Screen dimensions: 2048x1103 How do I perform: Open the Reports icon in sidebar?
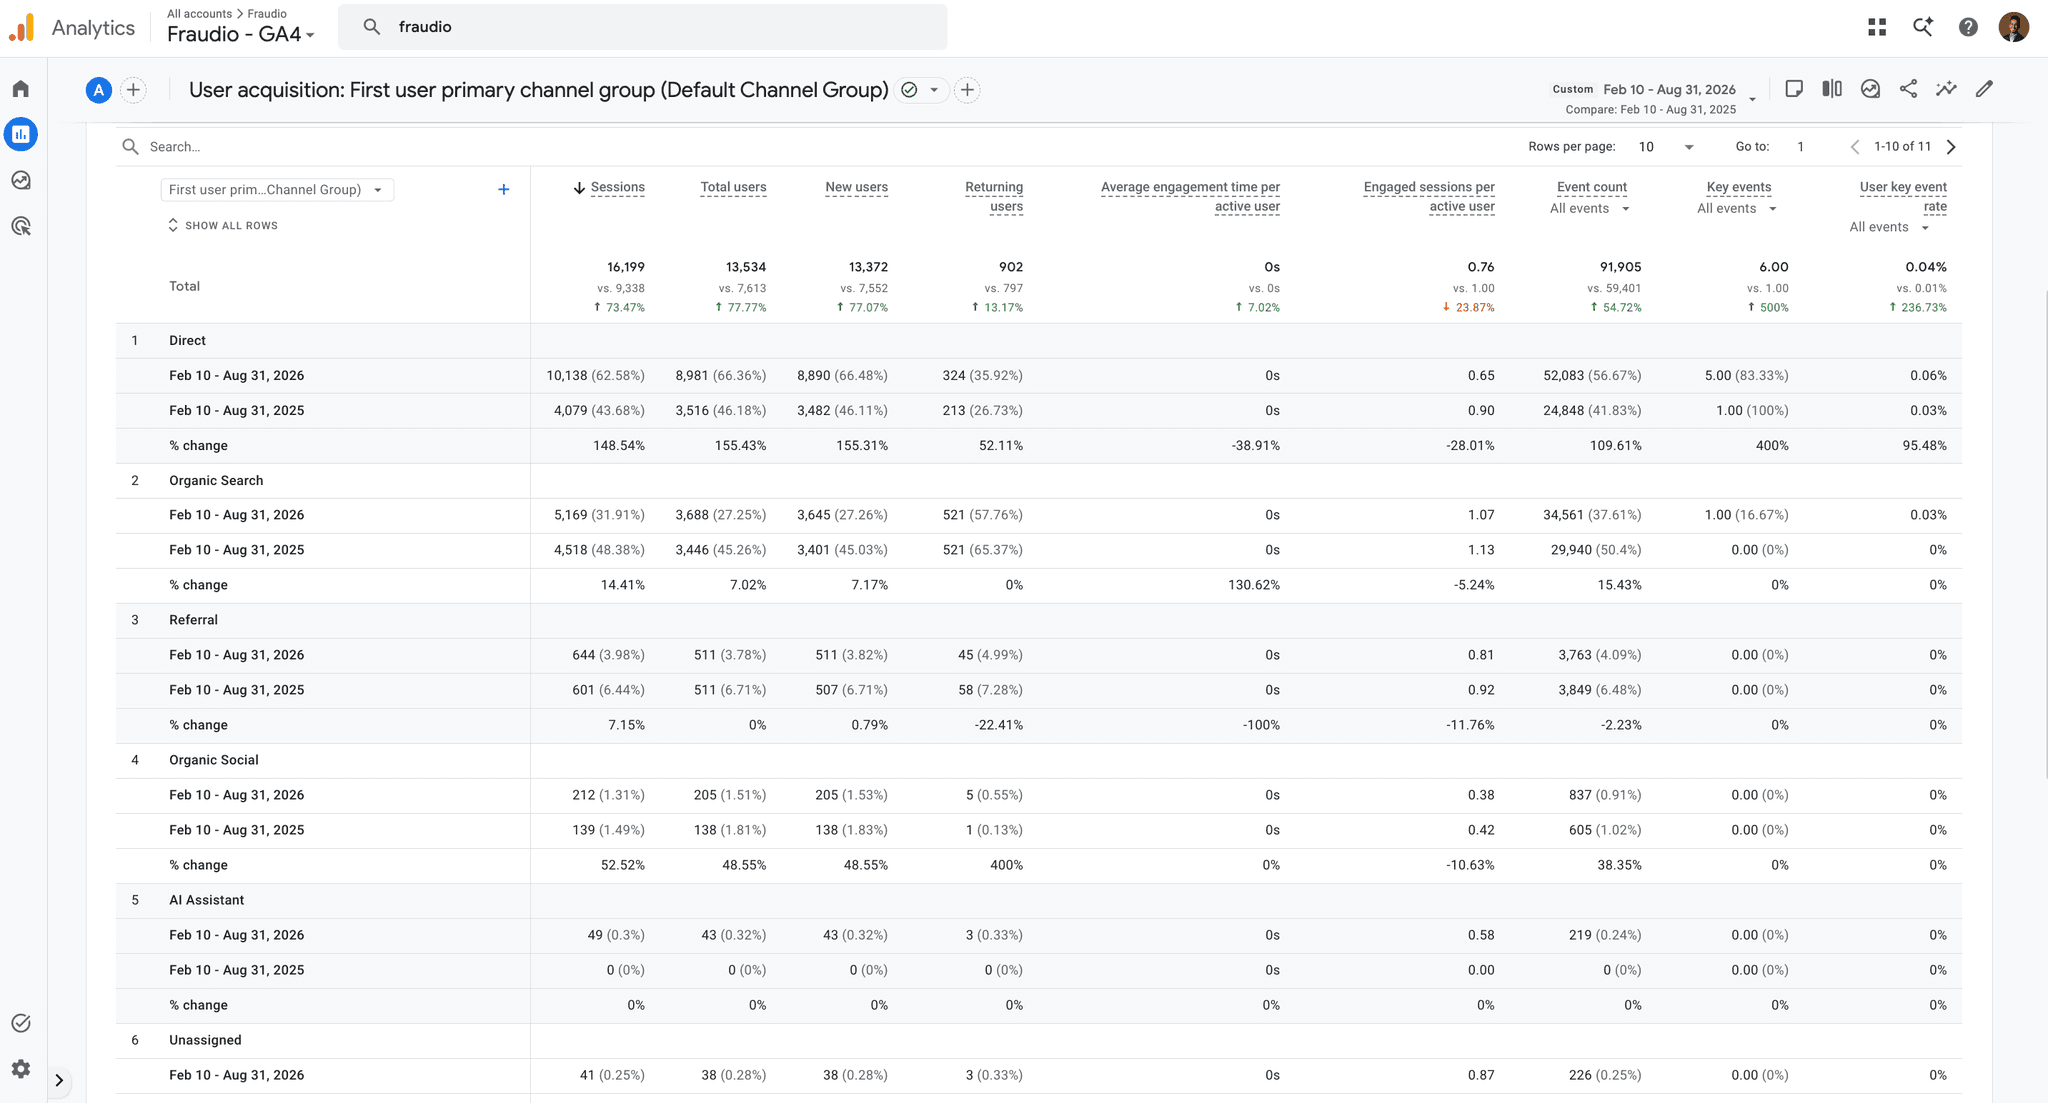tap(21, 134)
